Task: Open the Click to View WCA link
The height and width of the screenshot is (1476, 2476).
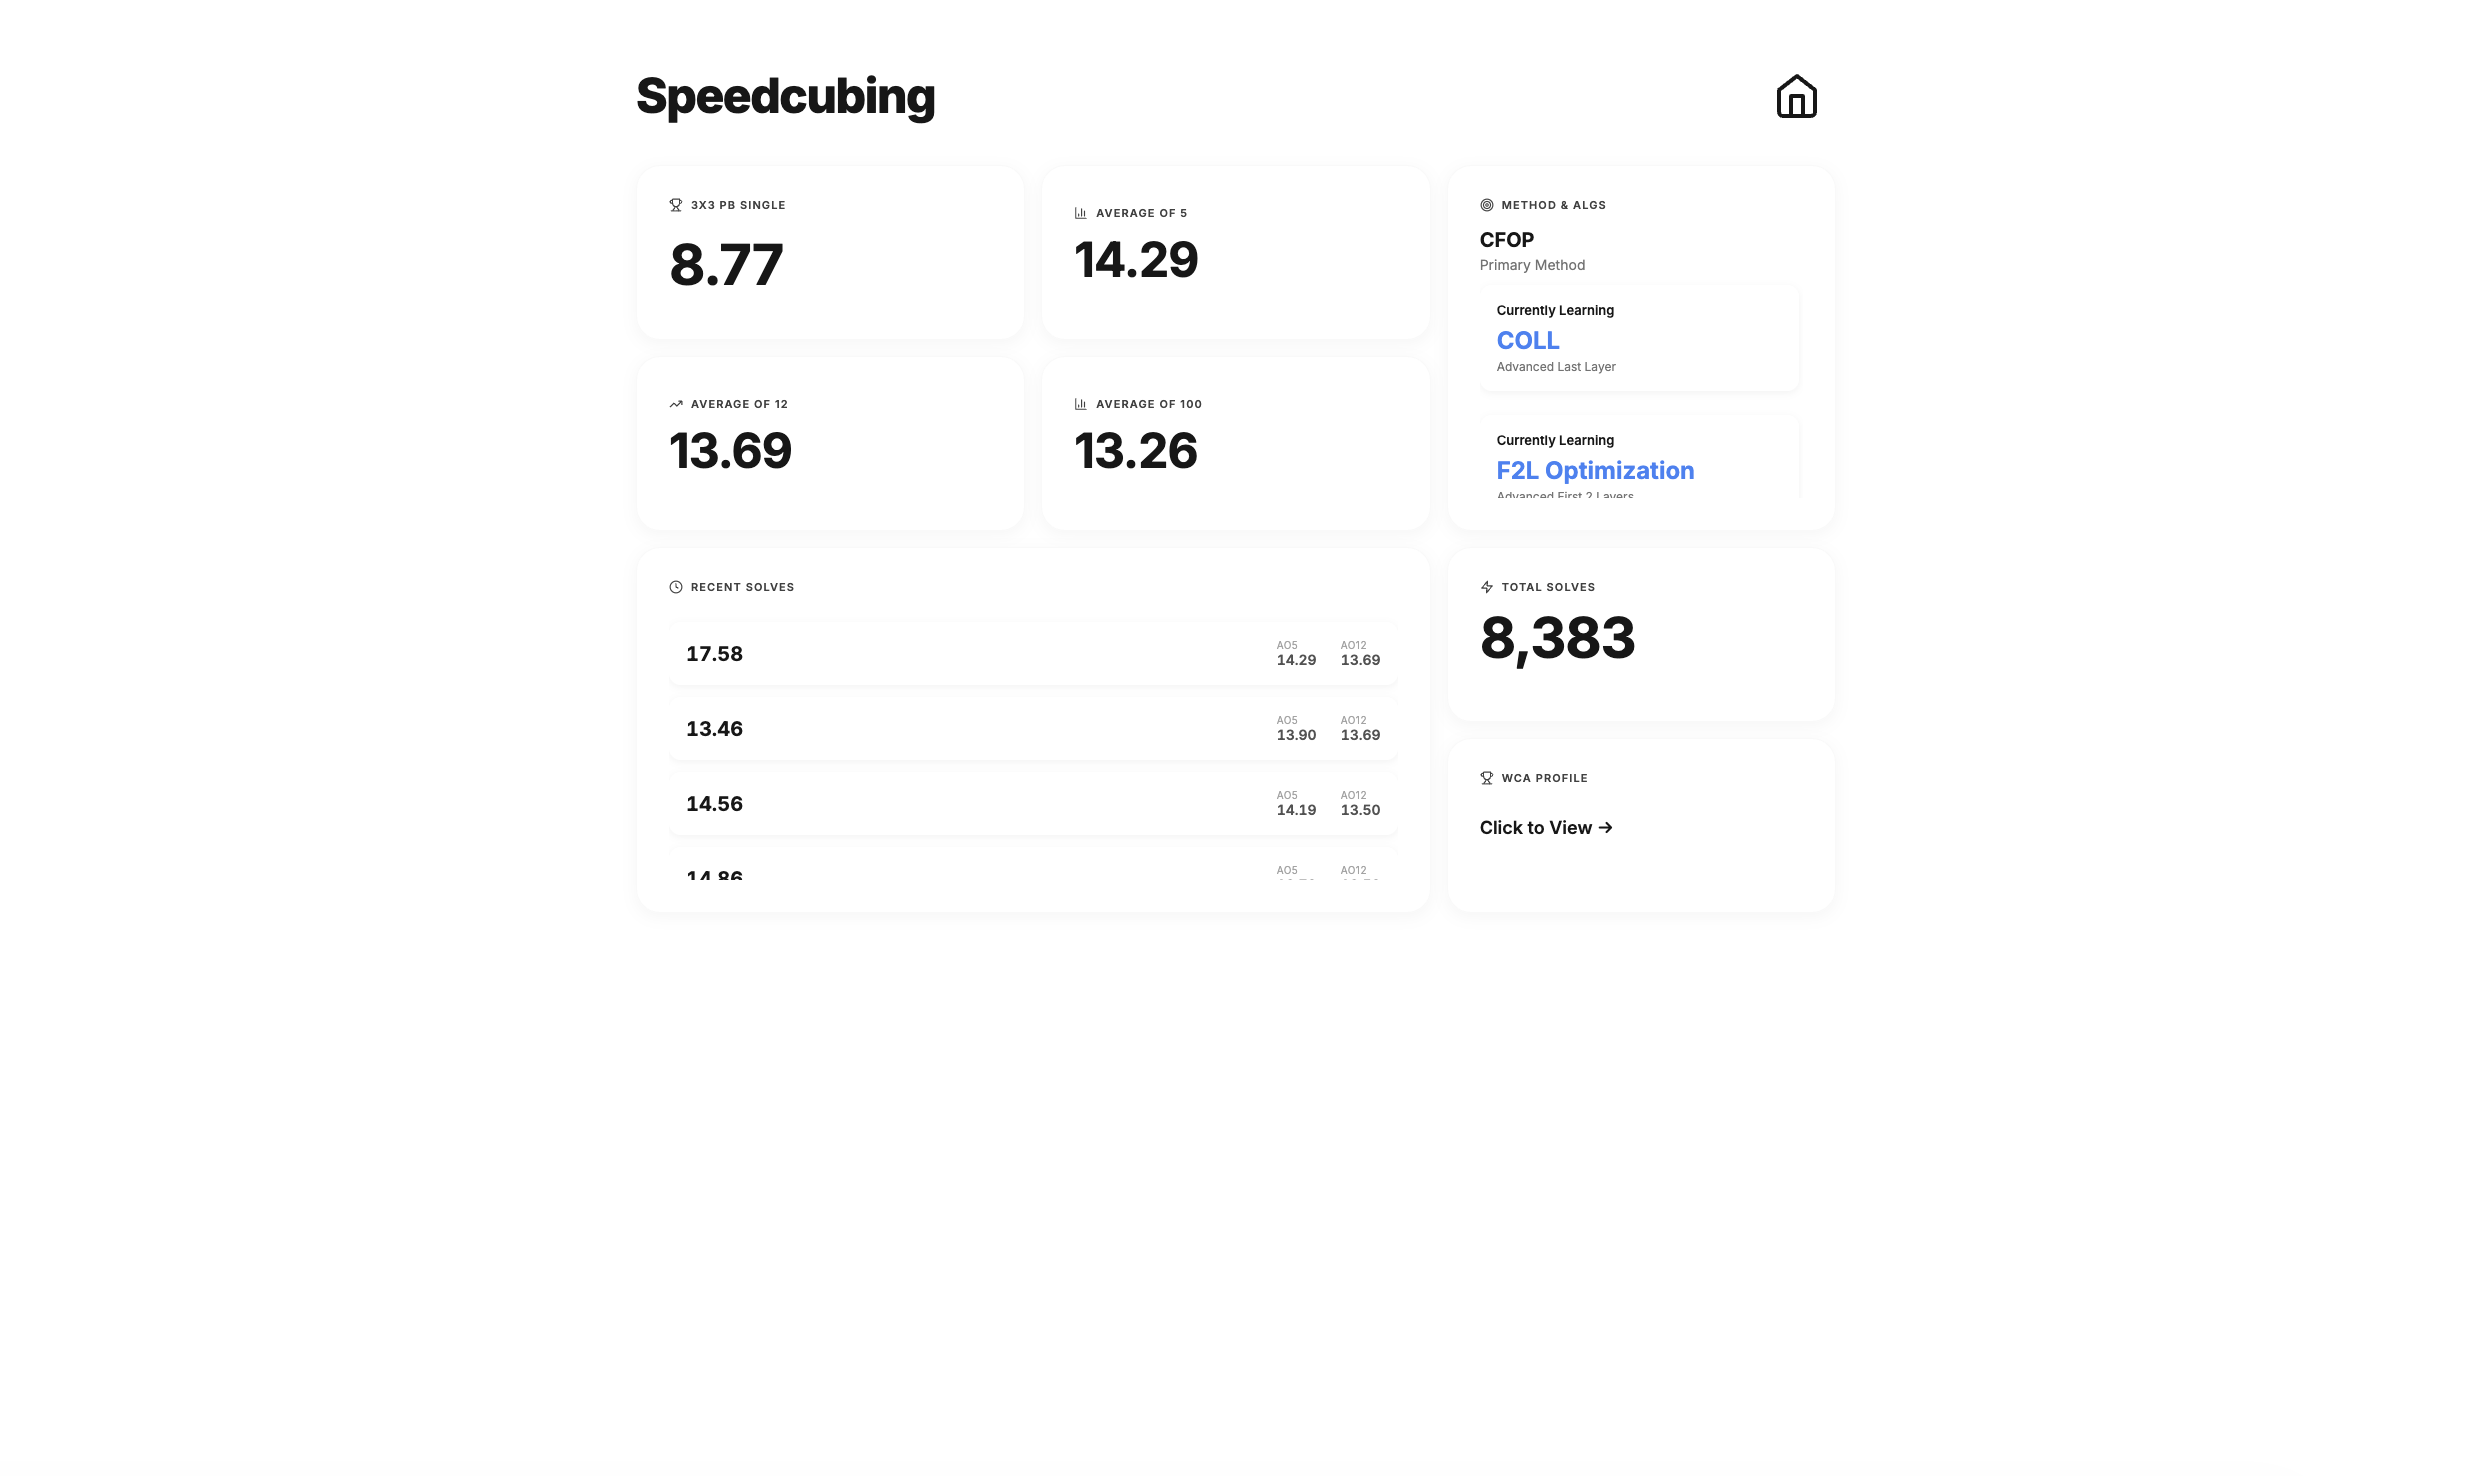Action: point(1545,828)
